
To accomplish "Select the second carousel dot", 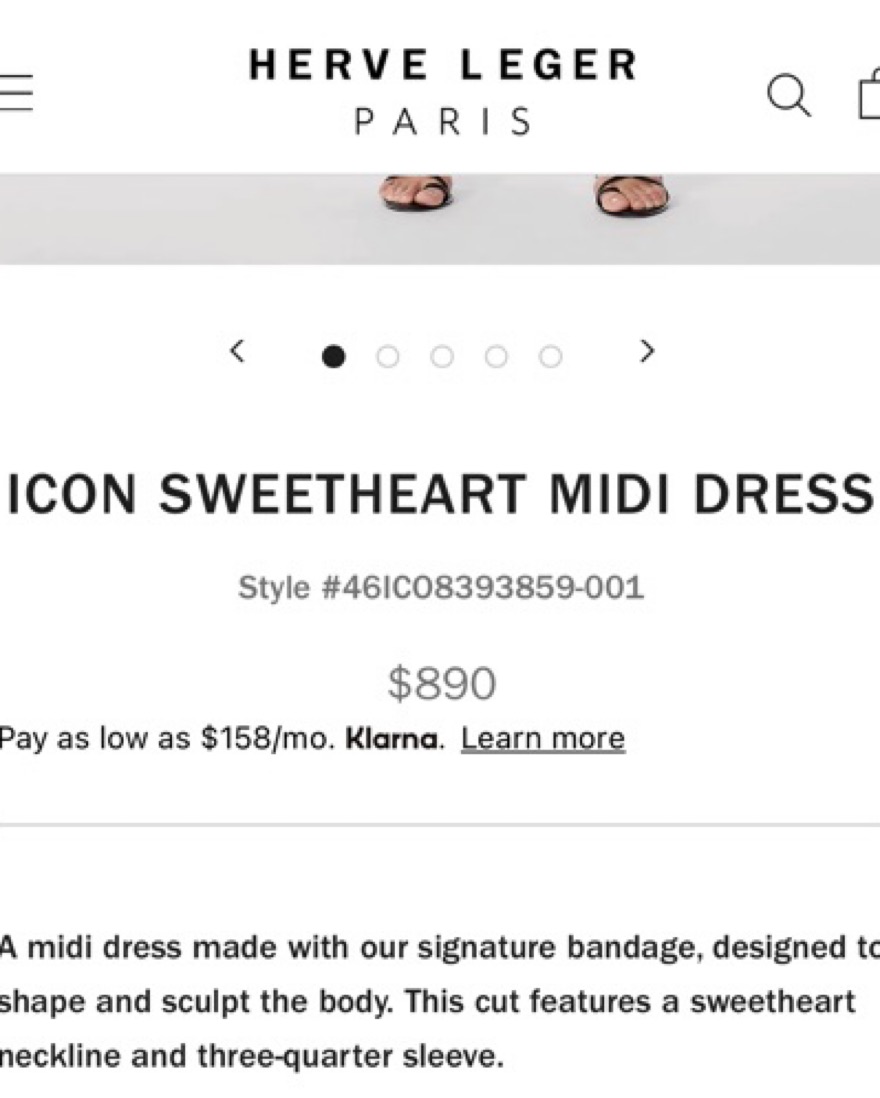I will click(x=388, y=356).
